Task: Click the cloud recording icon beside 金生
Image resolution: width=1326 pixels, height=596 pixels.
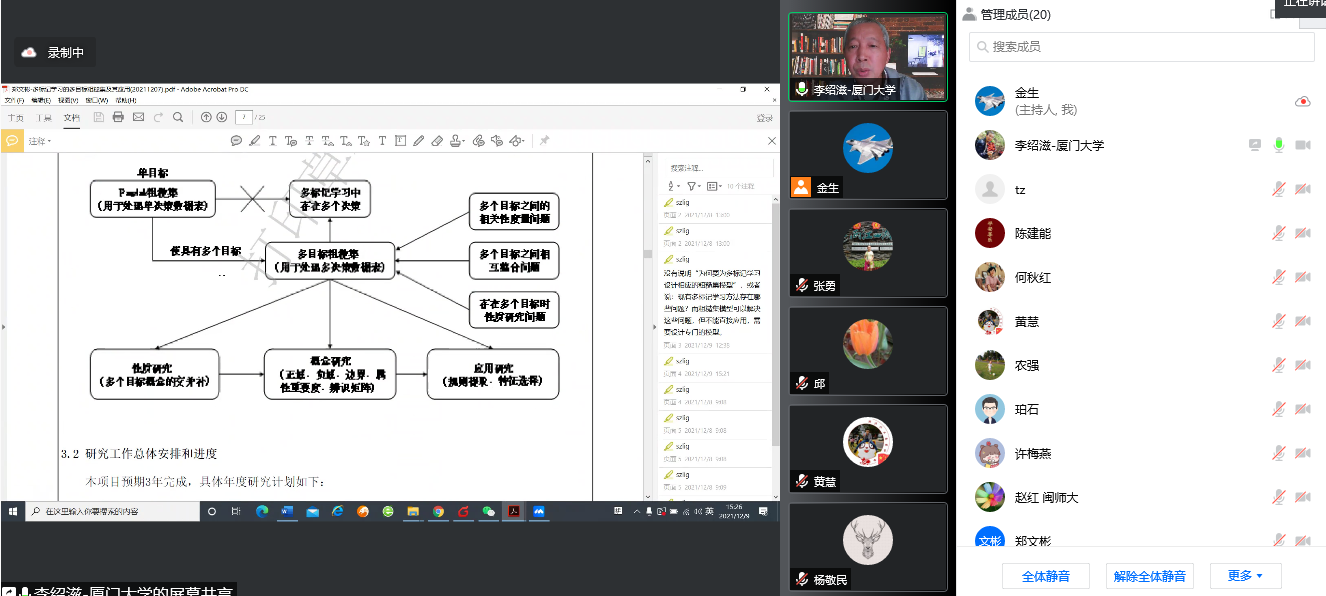Action: click(x=1302, y=101)
